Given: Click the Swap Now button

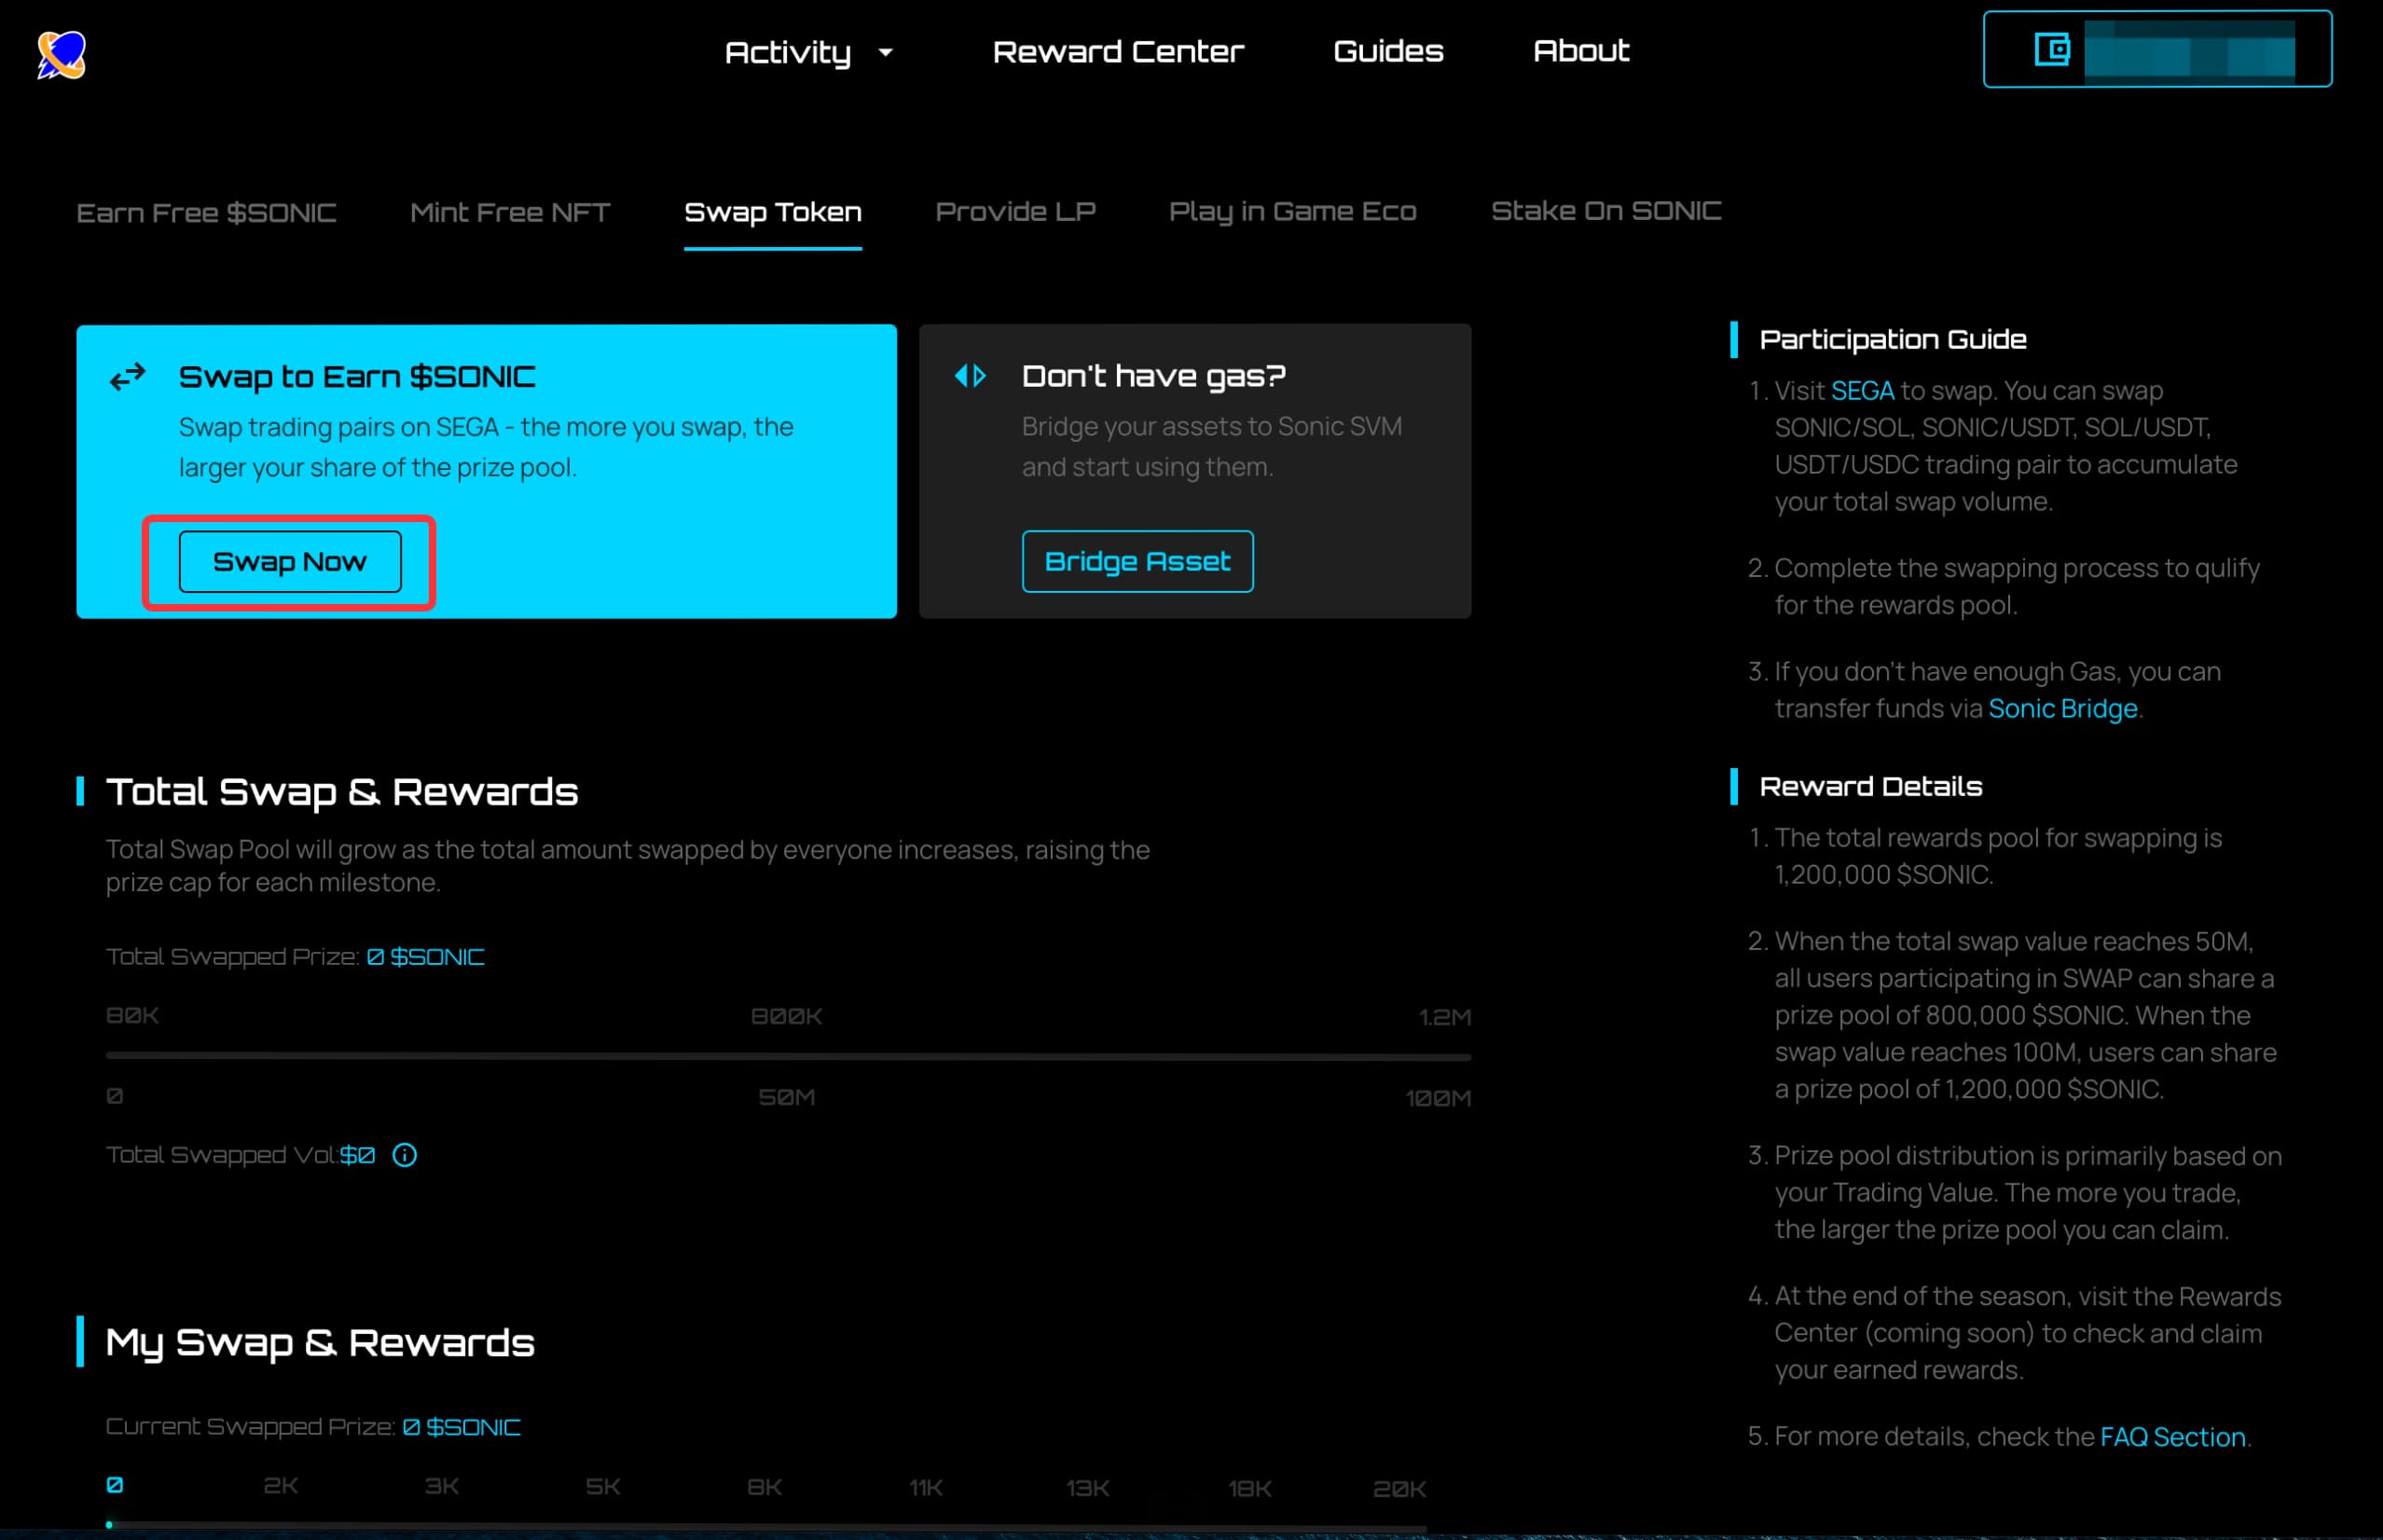Looking at the screenshot, I should pyautogui.click(x=290, y=562).
